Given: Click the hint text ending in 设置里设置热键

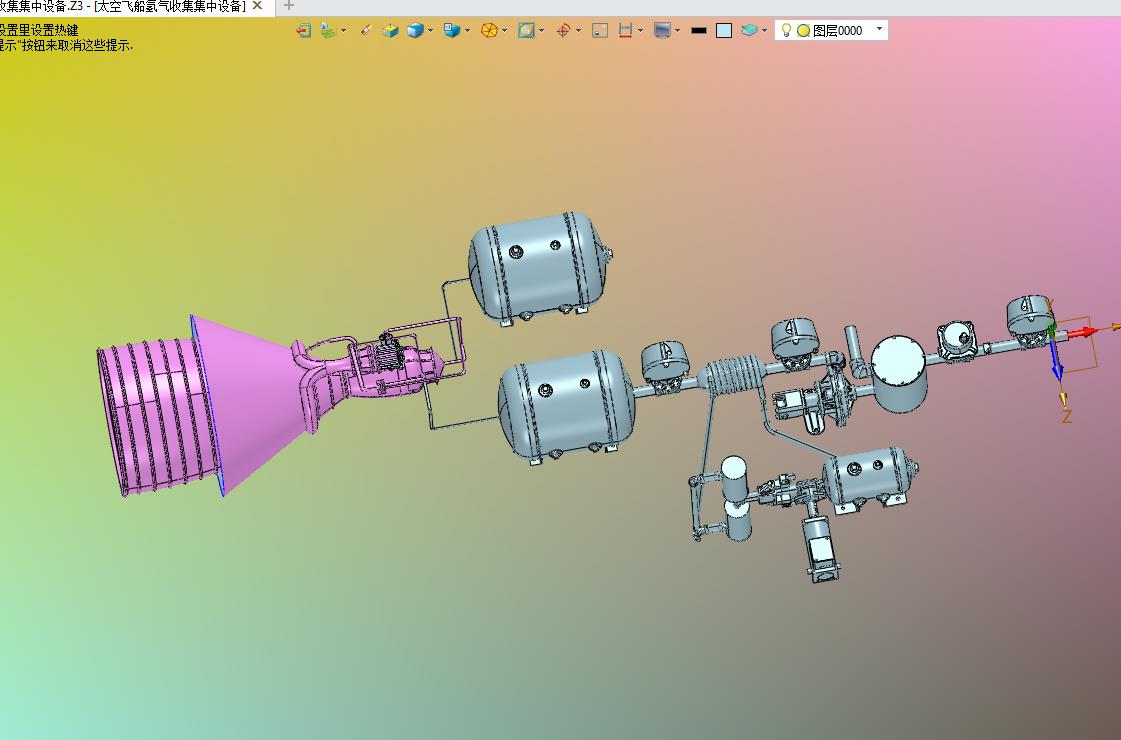Looking at the screenshot, I should click(39, 31).
